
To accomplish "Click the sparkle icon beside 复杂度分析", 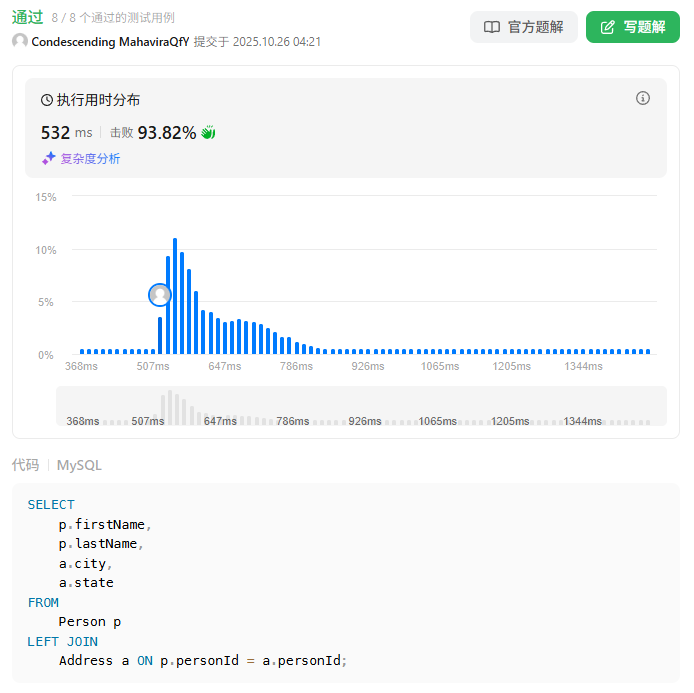I will pos(48,158).
